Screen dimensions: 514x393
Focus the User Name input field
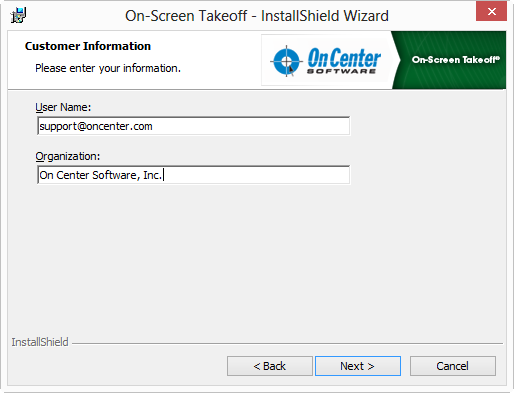[x=194, y=126]
